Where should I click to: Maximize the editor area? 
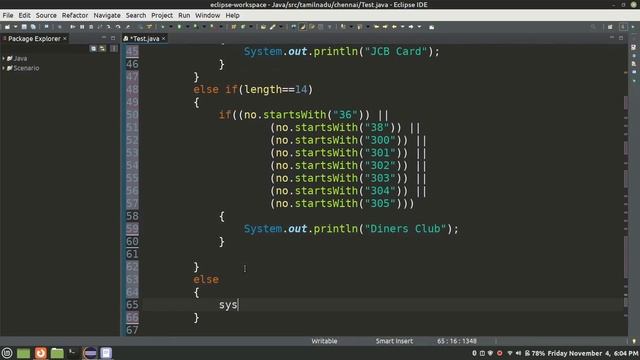621,38
